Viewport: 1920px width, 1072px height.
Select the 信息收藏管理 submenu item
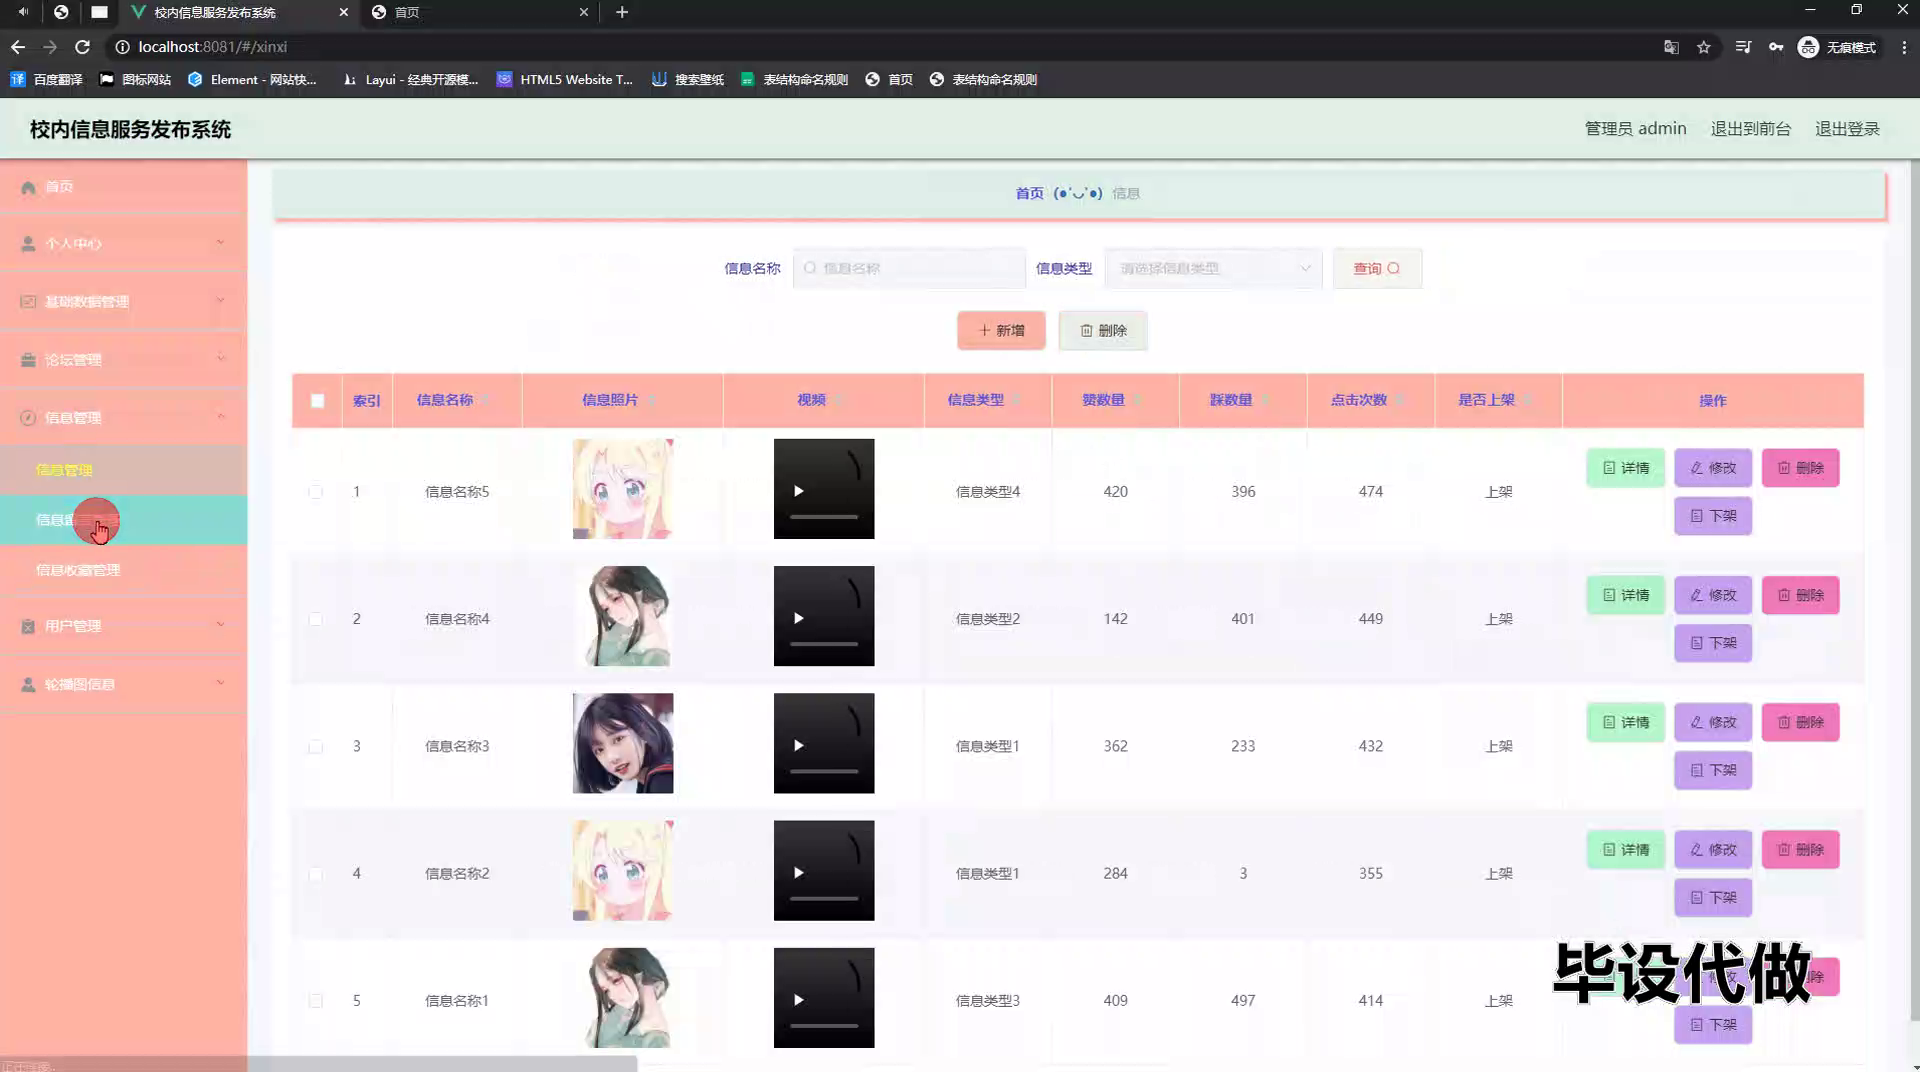tap(123, 570)
